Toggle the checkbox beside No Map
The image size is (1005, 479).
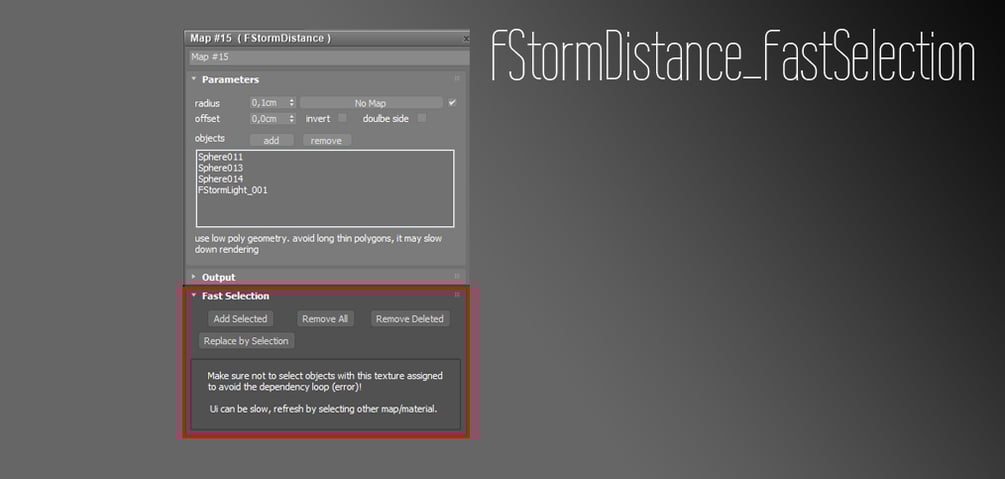pos(453,103)
